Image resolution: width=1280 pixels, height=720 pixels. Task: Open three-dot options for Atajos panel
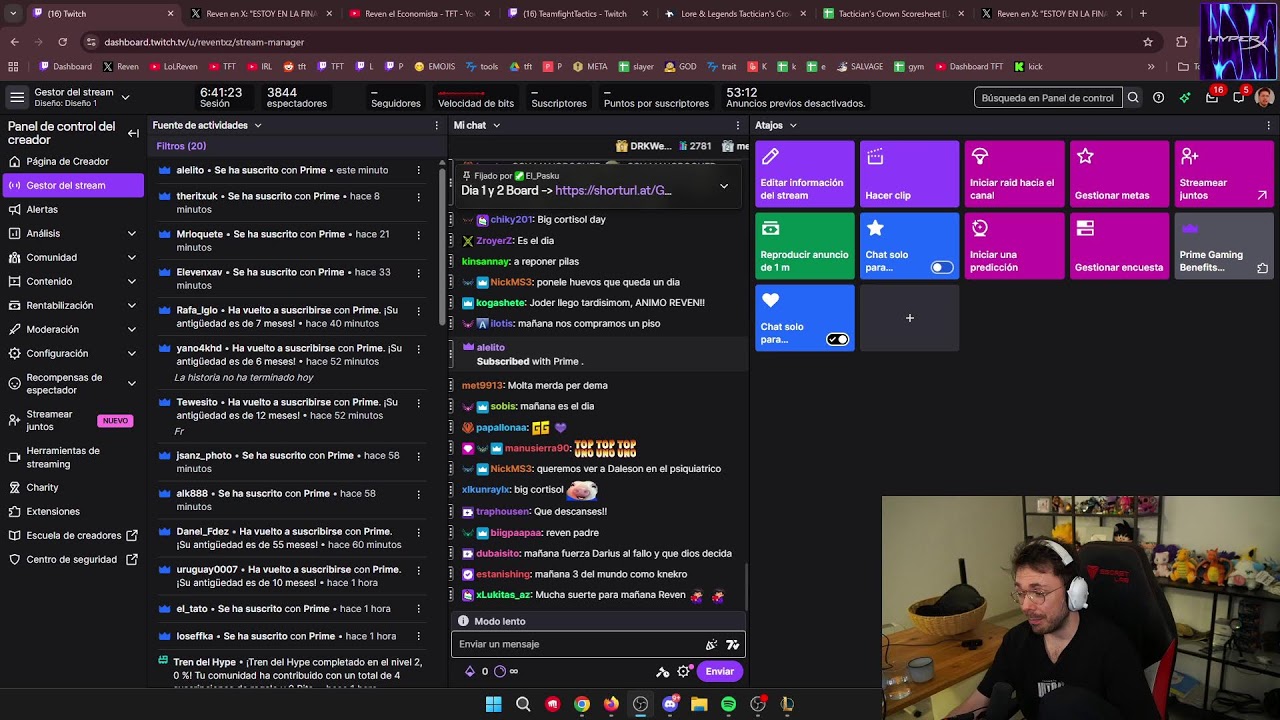pos(1269,125)
